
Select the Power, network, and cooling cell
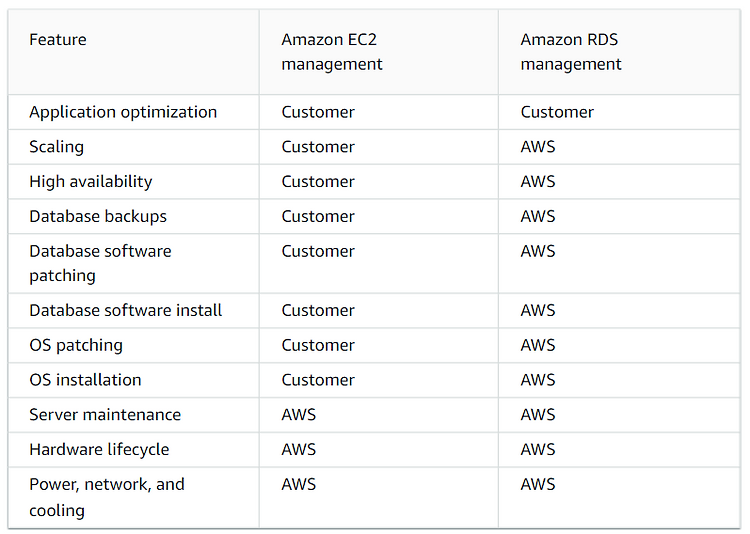pyautogui.click(x=107, y=497)
